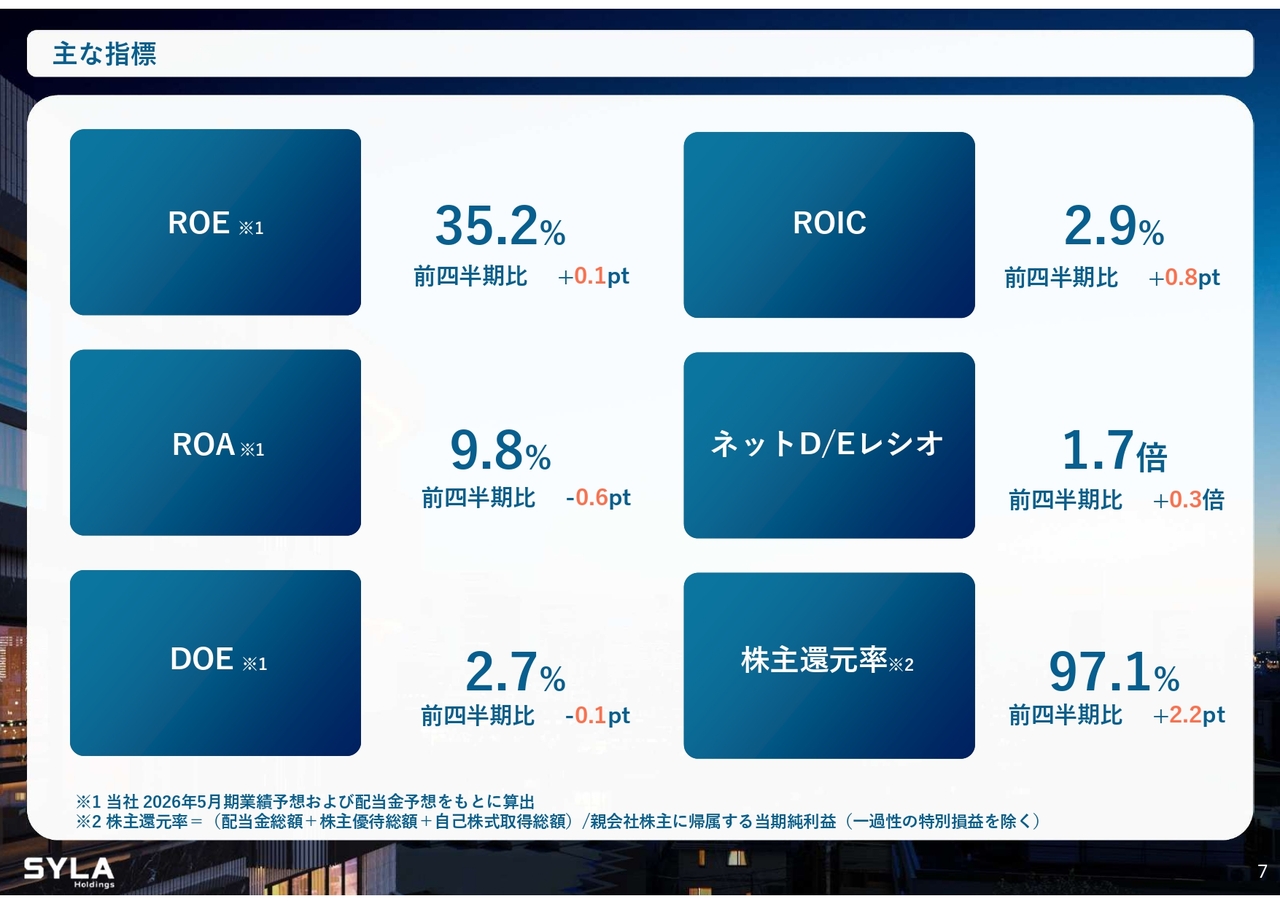Click page number 7
The width and height of the screenshot is (1280, 904).
point(1262,871)
